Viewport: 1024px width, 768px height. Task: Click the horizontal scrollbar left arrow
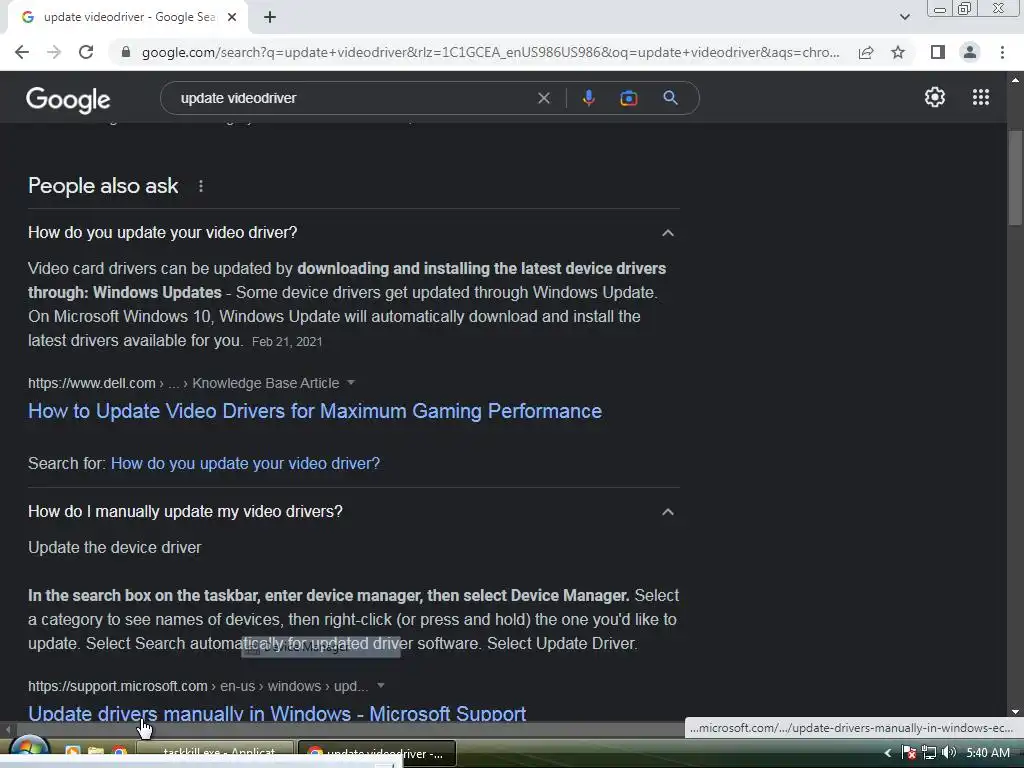tap(7, 728)
